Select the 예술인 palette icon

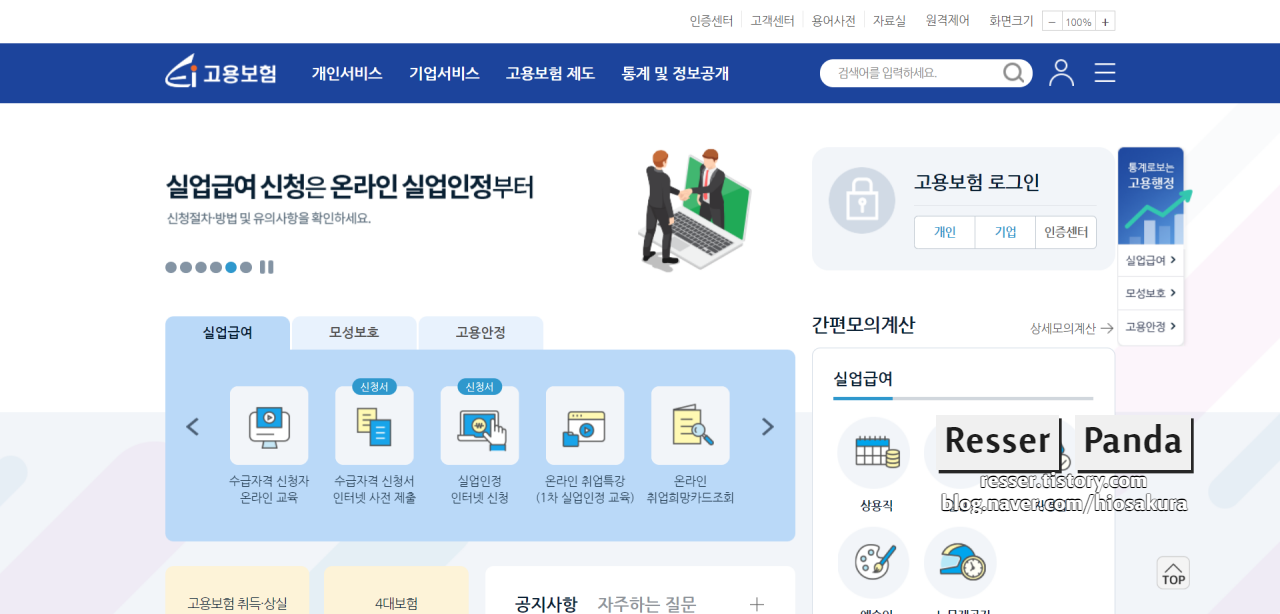[874, 563]
